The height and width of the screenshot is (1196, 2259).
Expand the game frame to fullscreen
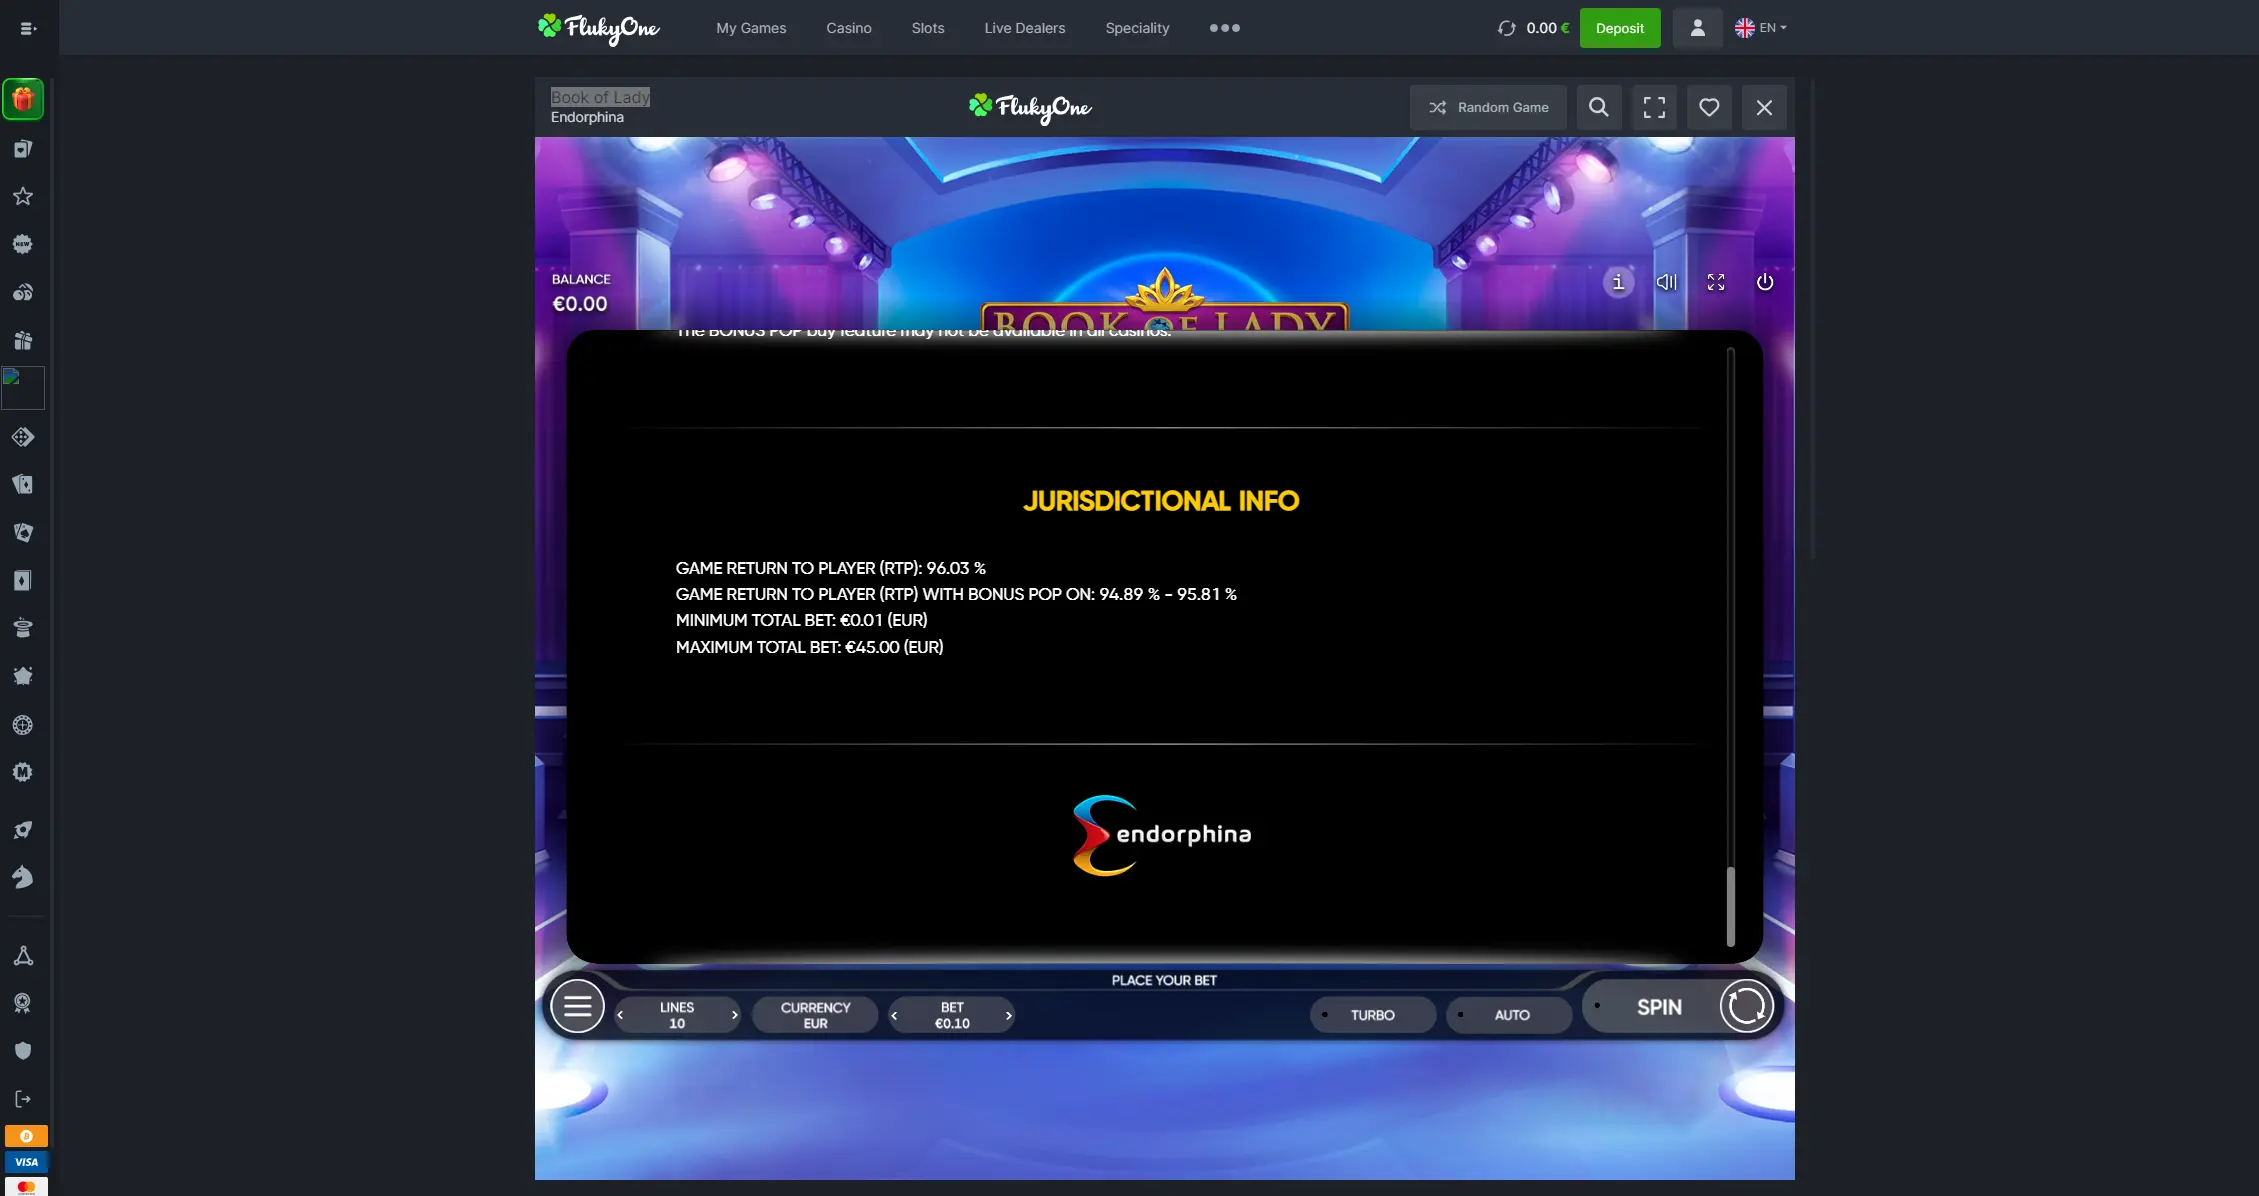tap(1655, 107)
